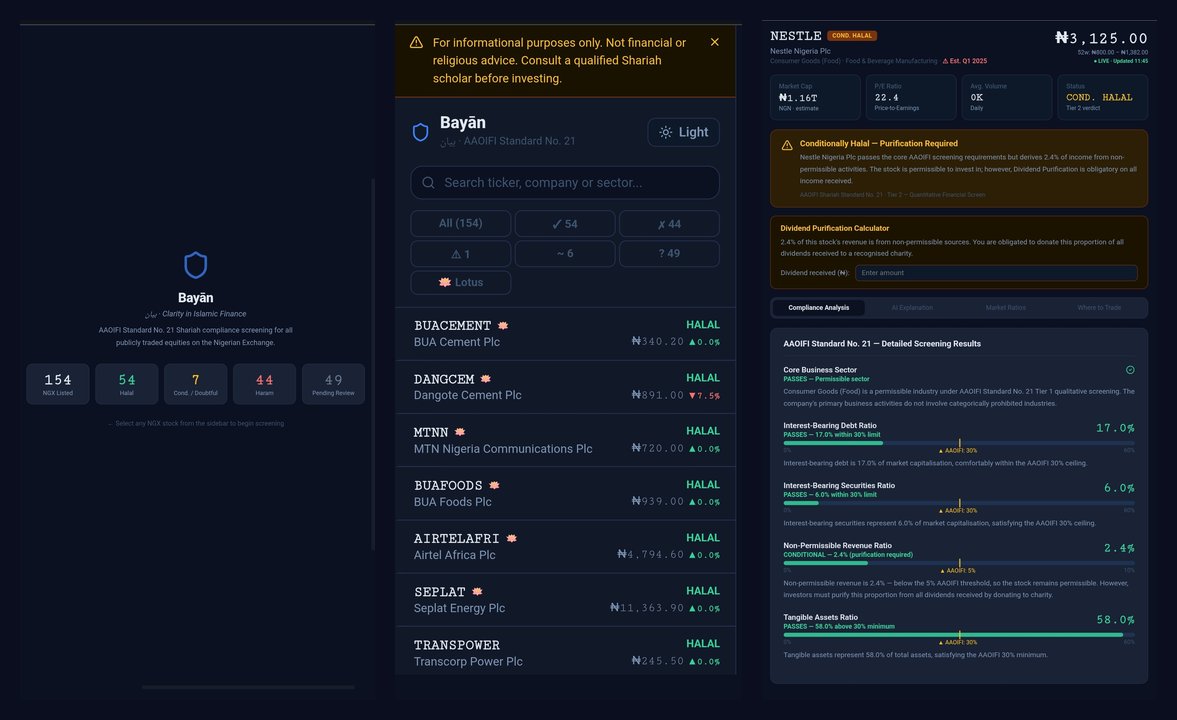Focus the search ticker, company or sector field
The width and height of the screenshot is (1177, 720).
pos(564,182)
